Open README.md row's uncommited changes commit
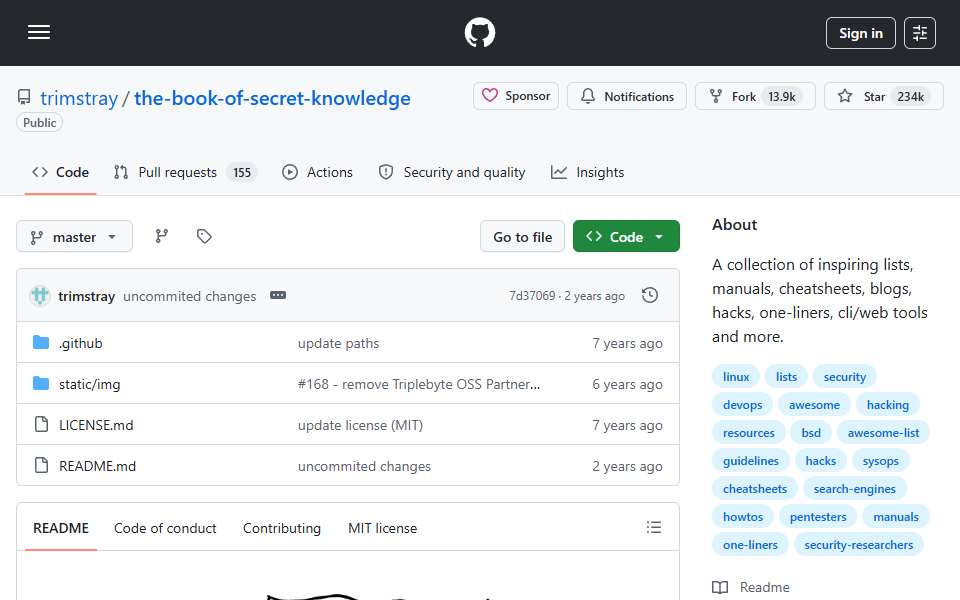Screen dimensions: 960x600 (364, 467)
